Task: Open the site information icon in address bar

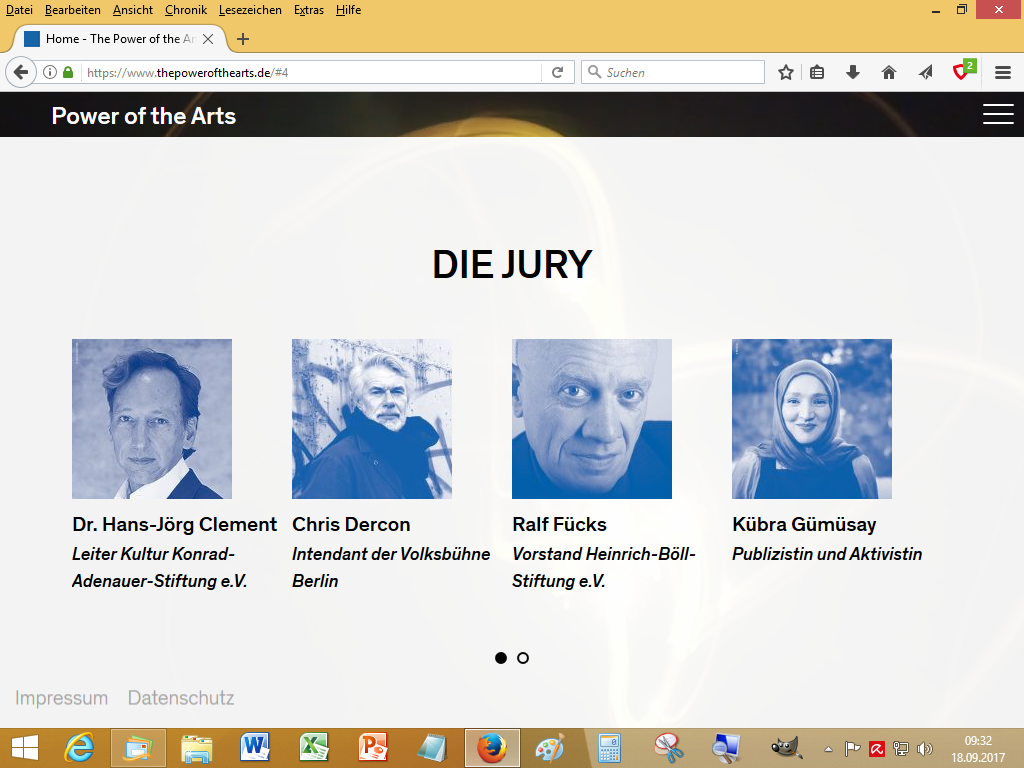Action: tap(50, 72)
